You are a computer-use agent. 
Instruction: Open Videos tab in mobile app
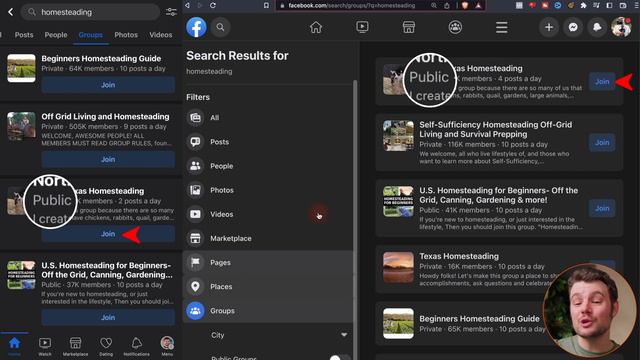click(x=160, y=35)
